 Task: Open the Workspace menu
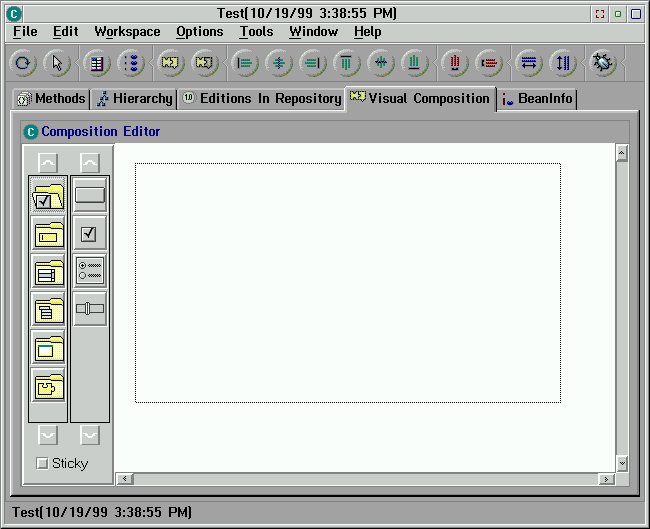click(x=127, y=32)
